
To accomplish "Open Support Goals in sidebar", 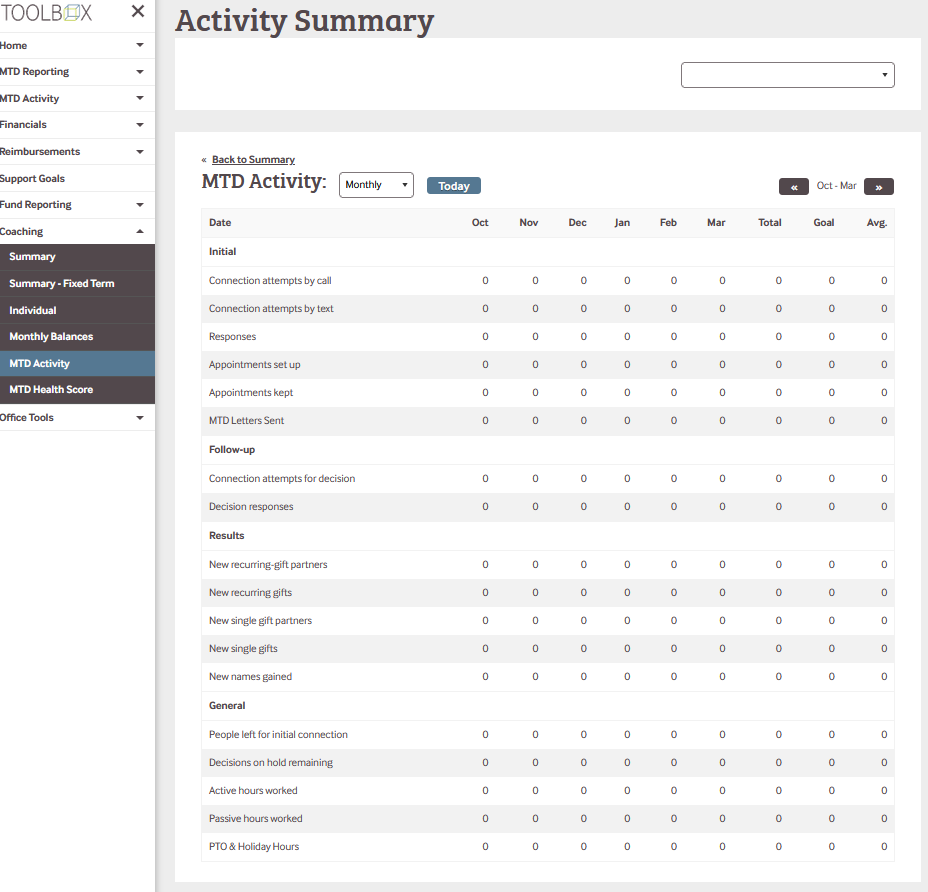I will 33,178.
